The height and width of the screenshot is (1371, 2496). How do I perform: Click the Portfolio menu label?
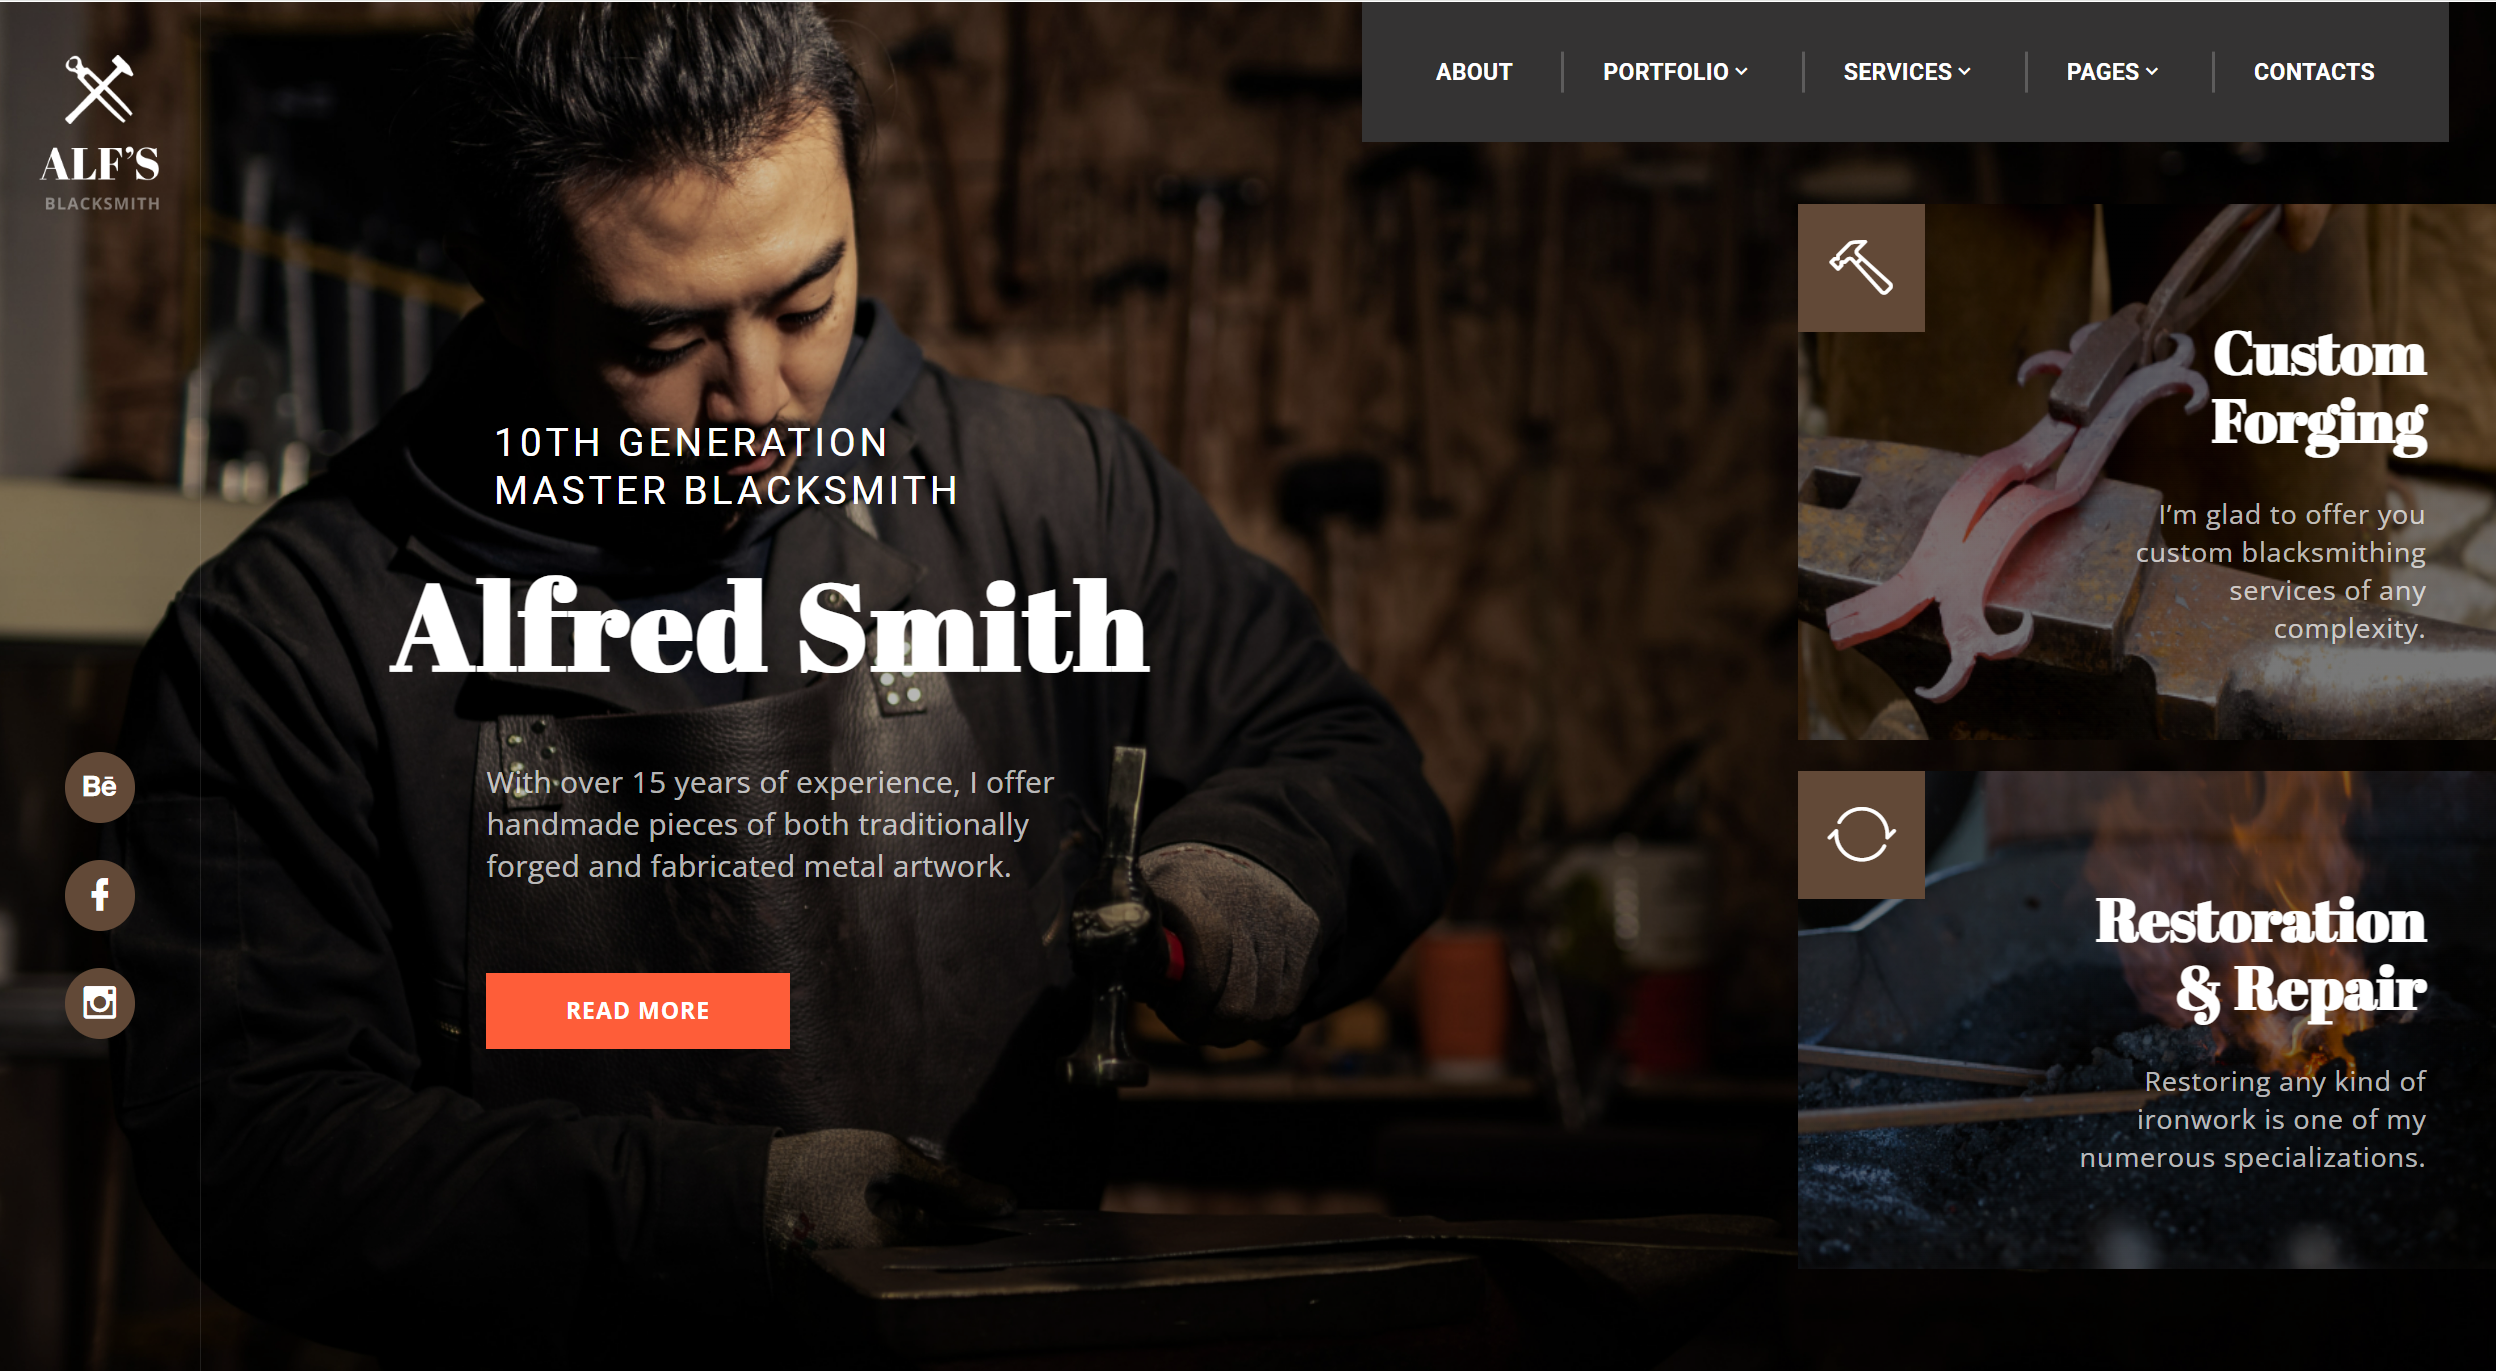(1664, 72)
